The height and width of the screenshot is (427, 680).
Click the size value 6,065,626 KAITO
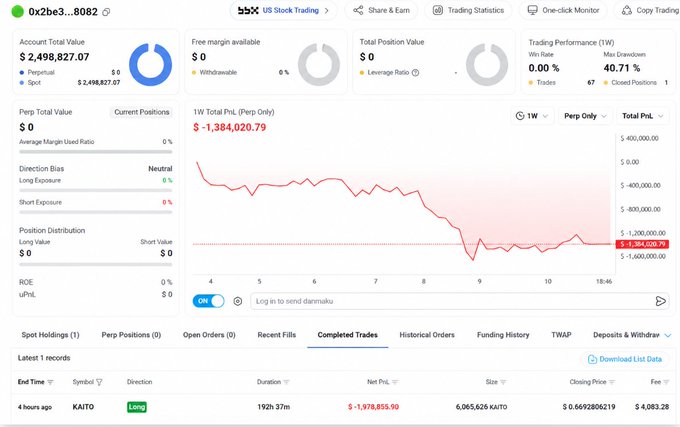tap(481, 407)
